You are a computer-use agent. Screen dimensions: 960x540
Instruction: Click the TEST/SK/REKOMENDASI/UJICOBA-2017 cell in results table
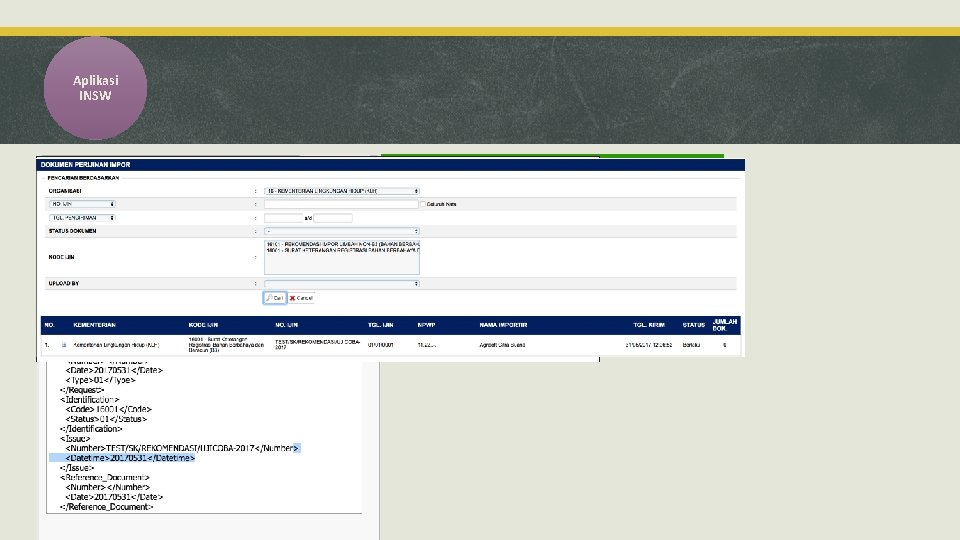coord(317,345)
